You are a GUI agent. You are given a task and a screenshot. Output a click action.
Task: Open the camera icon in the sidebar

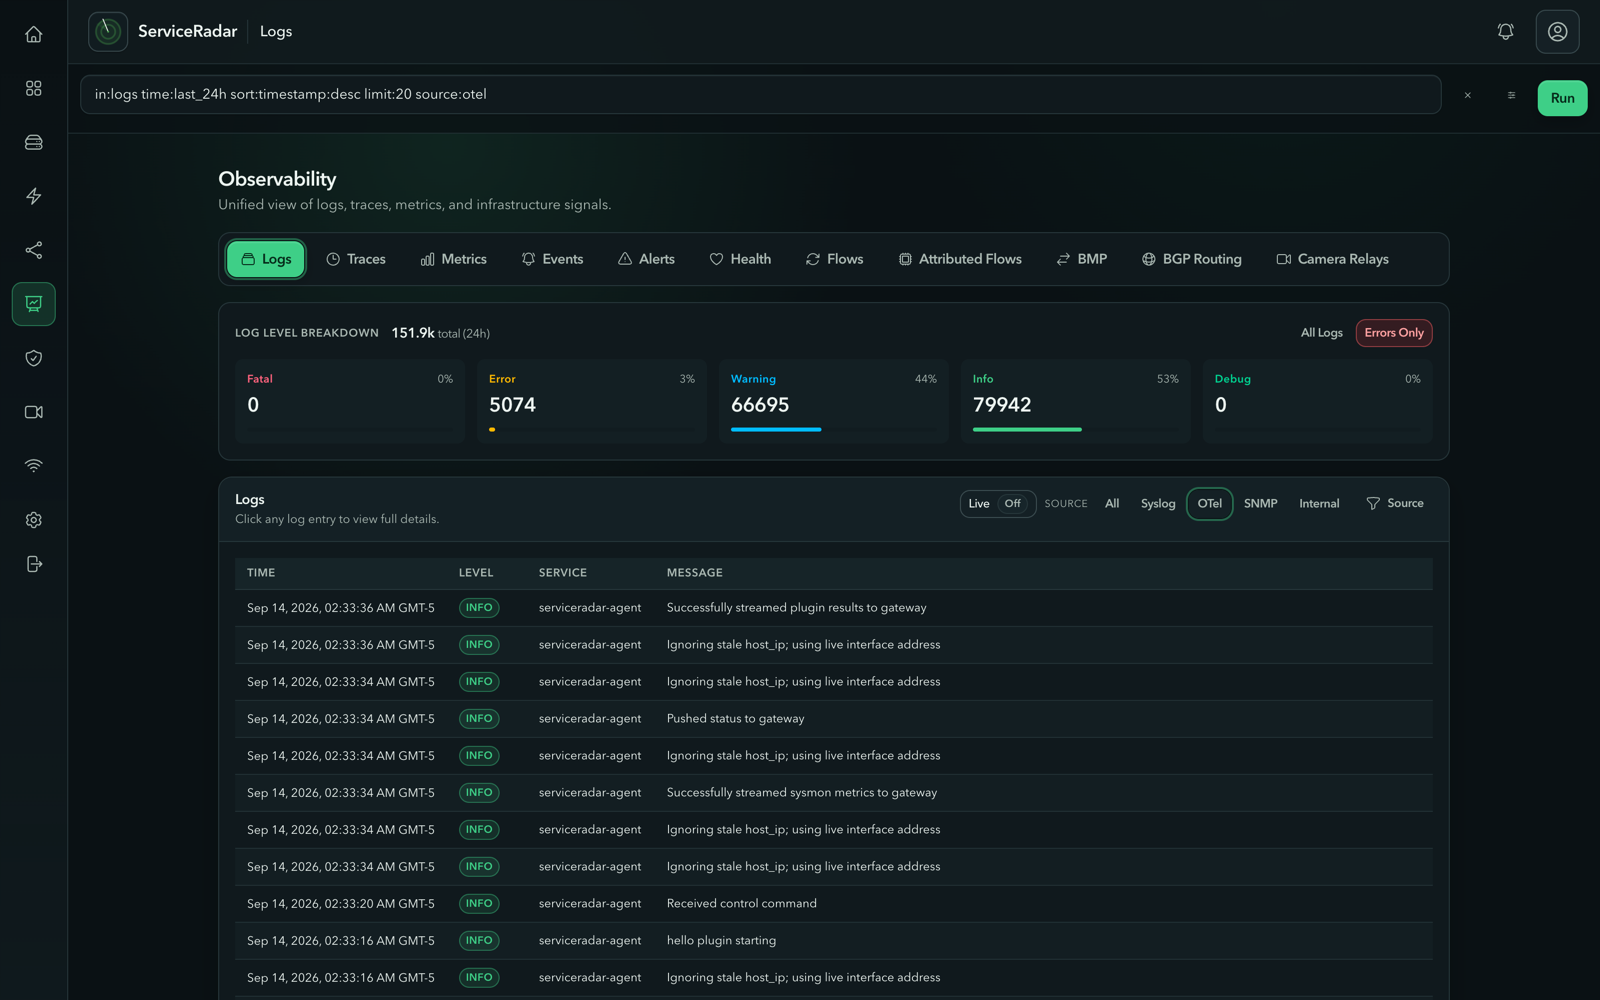click(x=34, y=412)
